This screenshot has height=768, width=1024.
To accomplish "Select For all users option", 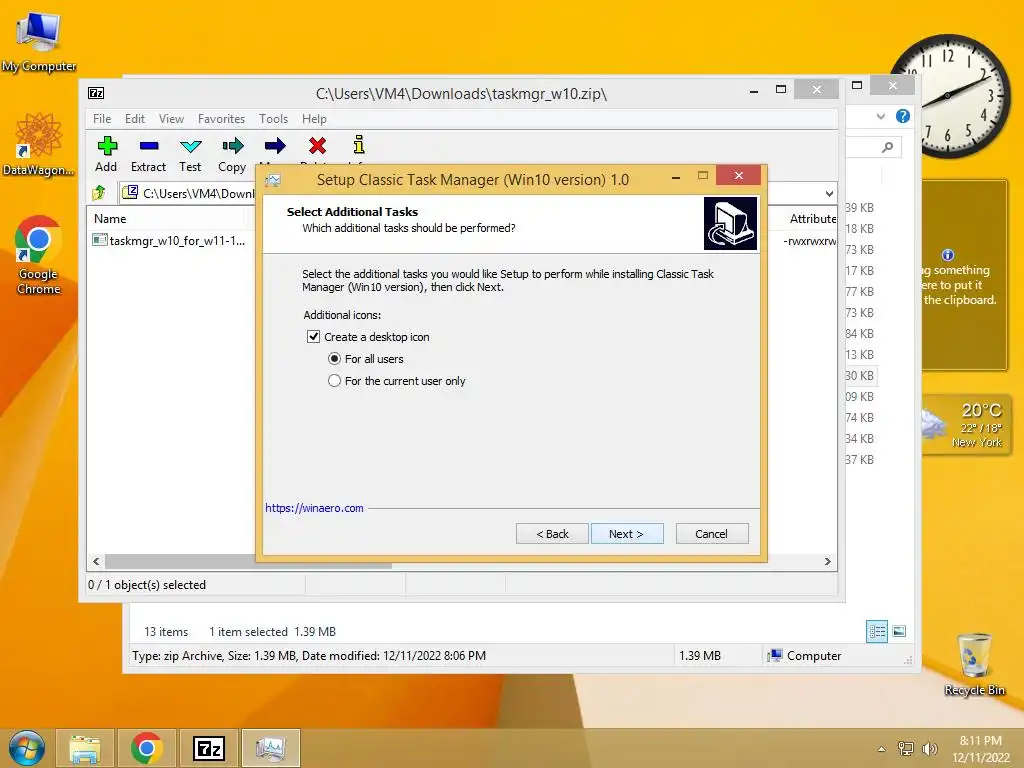I will 334,359.
